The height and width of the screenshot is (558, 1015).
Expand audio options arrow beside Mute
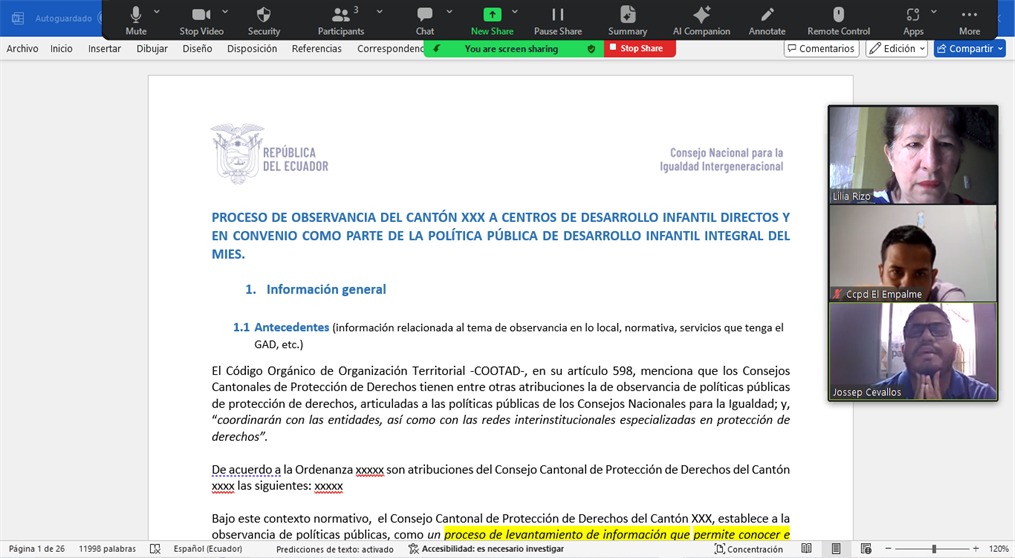tap(161, 11)
